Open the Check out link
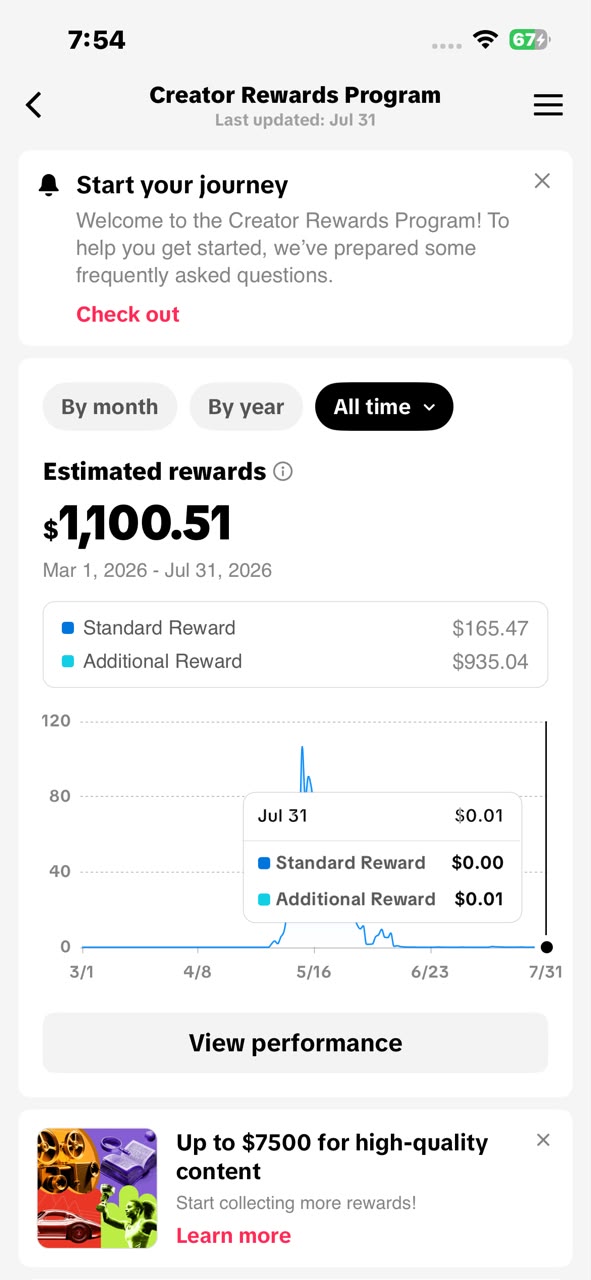 pos(128,314)
